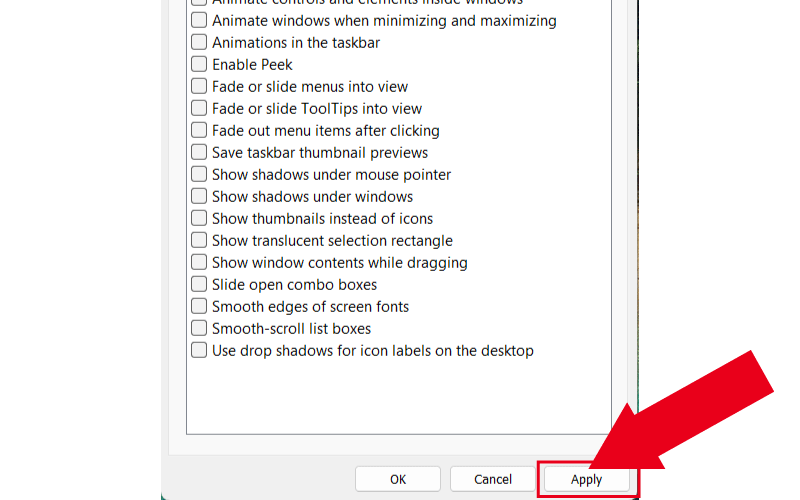The width and height of the screenshot is (800, 500).
Task: Enable Show window contents while dragging
Action: 199,262
